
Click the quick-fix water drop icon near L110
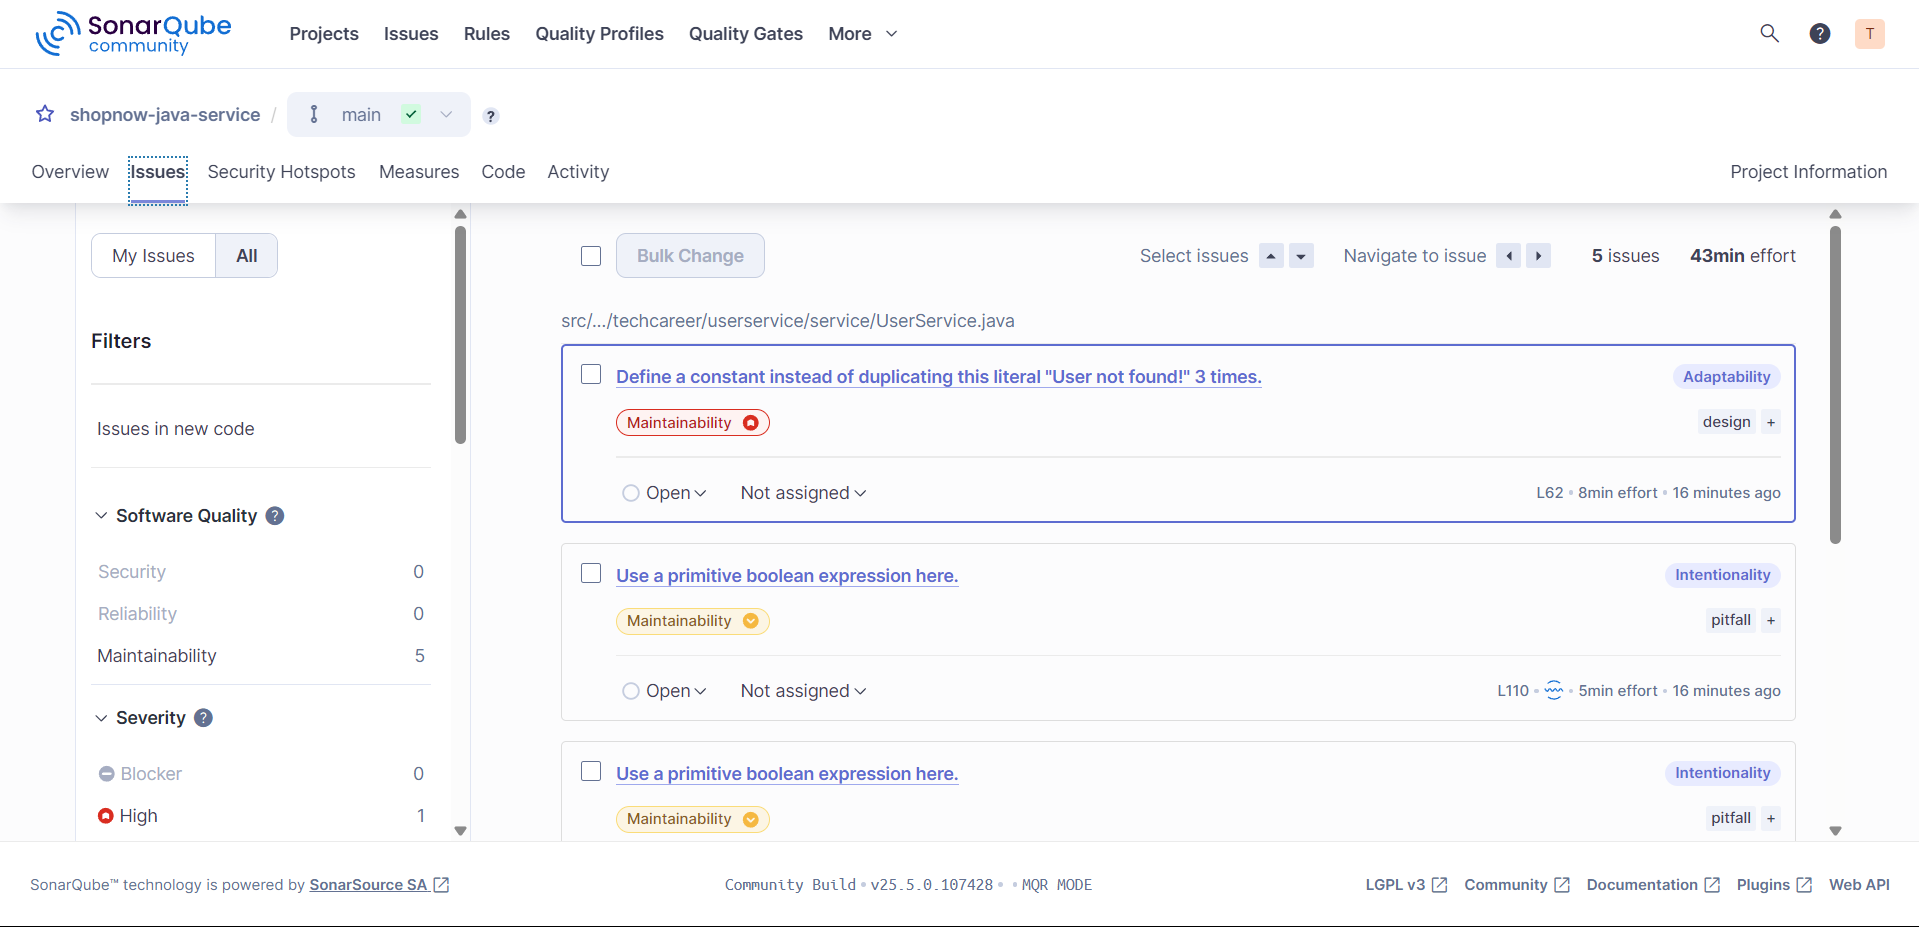tap(1553, 690)
